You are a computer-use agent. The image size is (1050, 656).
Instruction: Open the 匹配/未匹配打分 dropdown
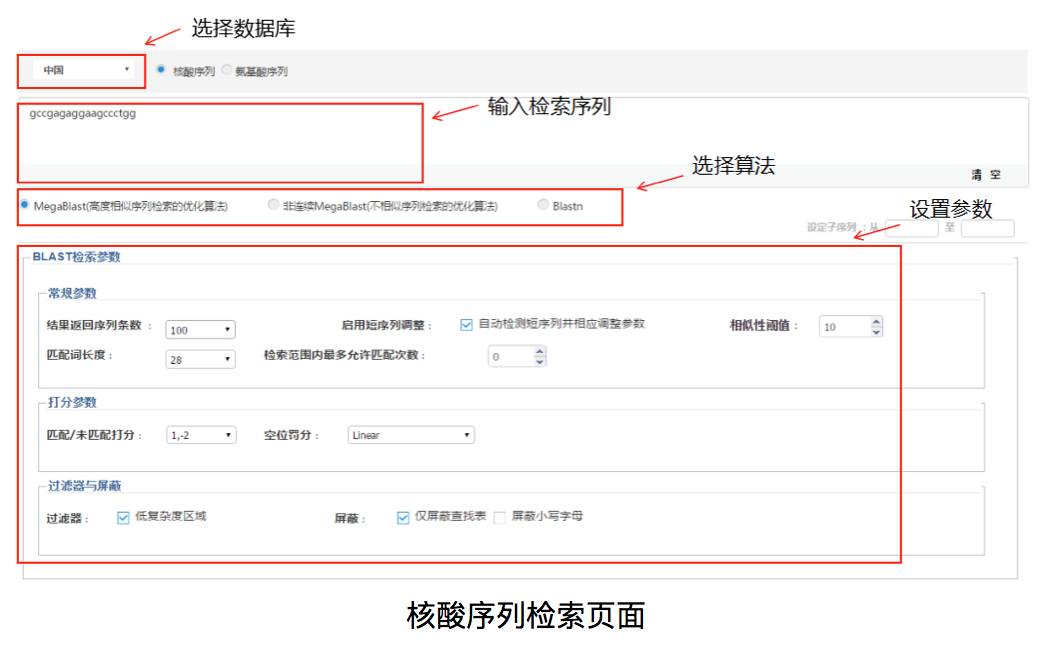(201, 435)
